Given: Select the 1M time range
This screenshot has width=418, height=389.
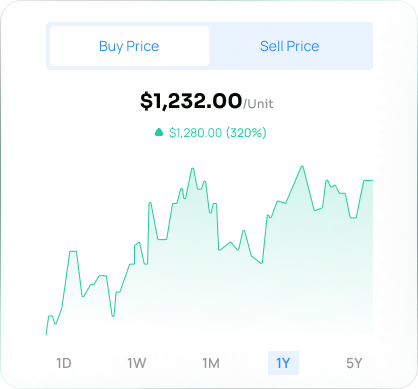Looking at the screenshot, I should click(211, 363).
